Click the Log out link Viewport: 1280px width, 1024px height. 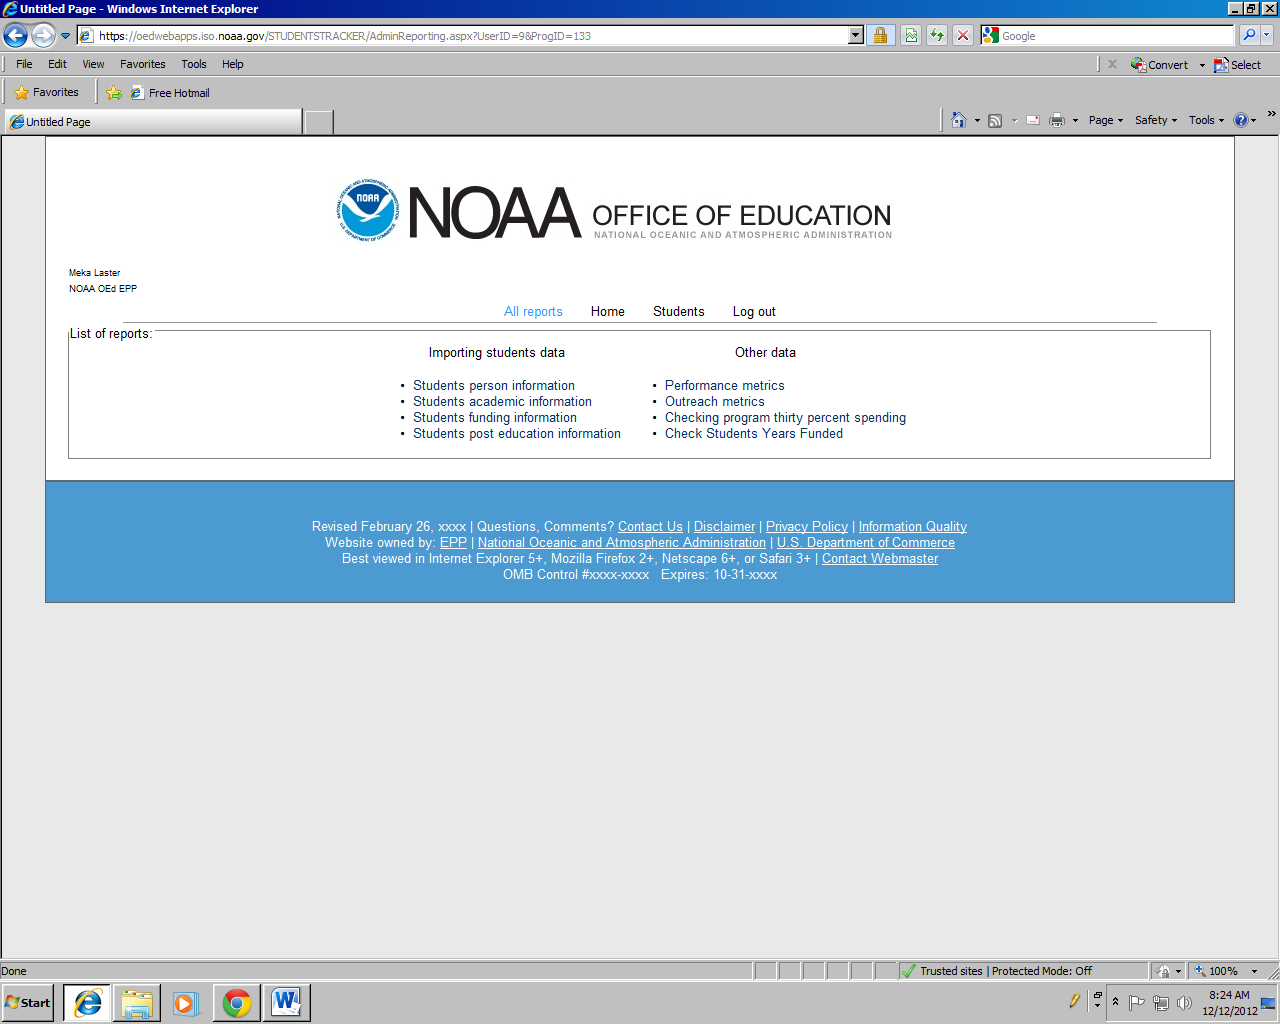click(x=754, y=312)
